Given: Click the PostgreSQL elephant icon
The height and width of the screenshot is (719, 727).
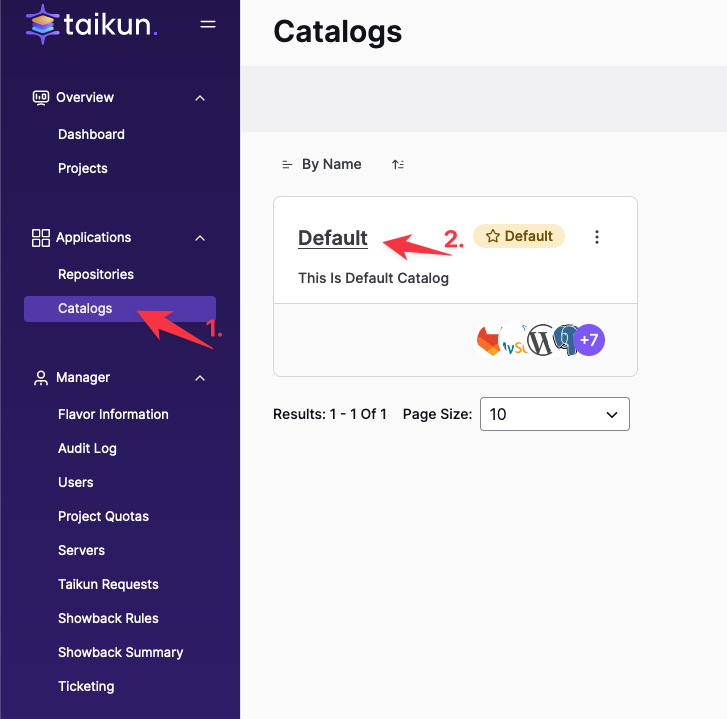Looking at the screenshot, I should coord(565,339).
